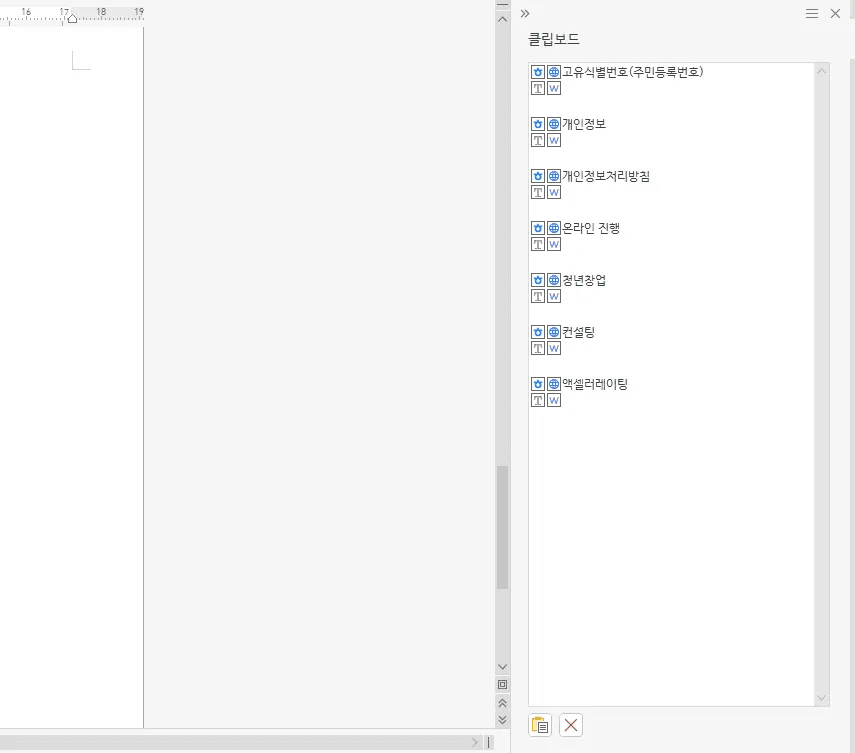Delete all clipboard items with the red X
Viewport: 855px width, 753px height.
[571, 725]
